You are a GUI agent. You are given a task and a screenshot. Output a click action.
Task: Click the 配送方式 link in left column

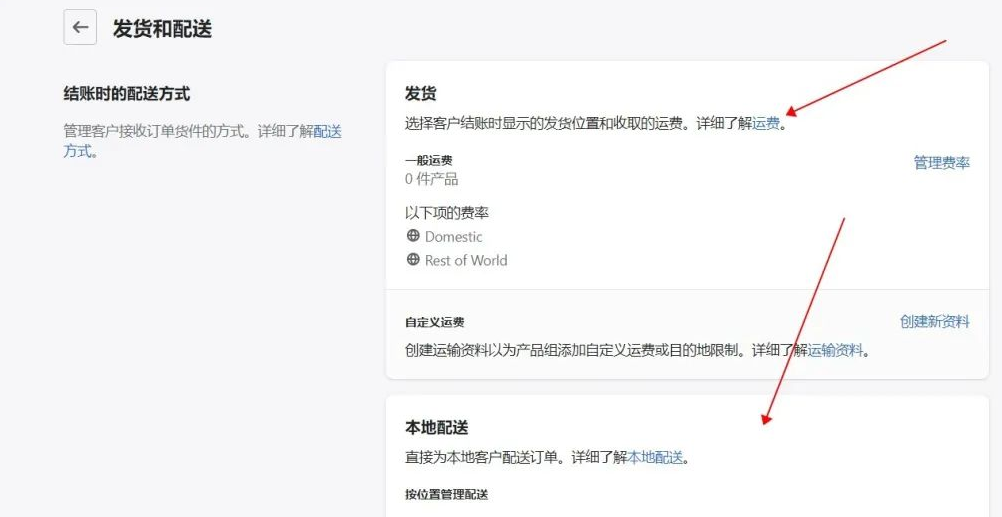tap(327, 131)
